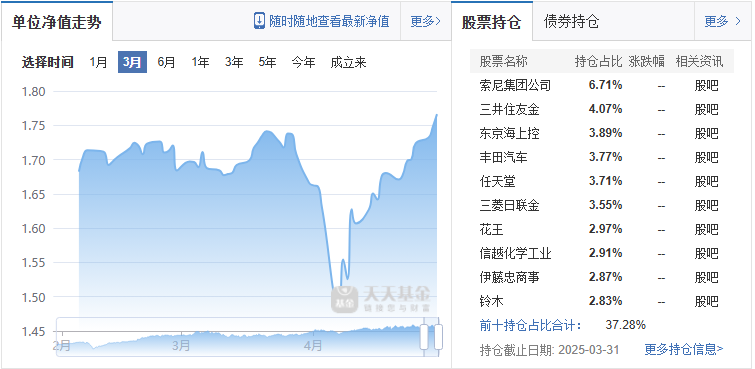Expand 更多 in net value header
The height and width of the screenshot is (369, 755).
[x=426, y=21]
